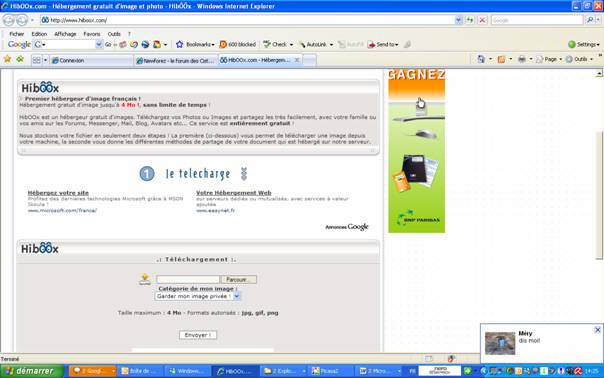Screen dimensions: 604x378
Task: Expand the address bar history dropdown
Action: (458, 20)
